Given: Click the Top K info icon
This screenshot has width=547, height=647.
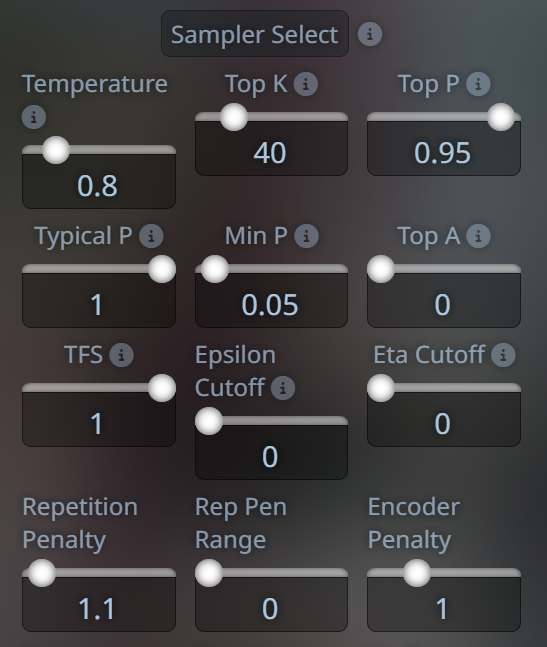Looking at the screenshot, I should [306, 84].
